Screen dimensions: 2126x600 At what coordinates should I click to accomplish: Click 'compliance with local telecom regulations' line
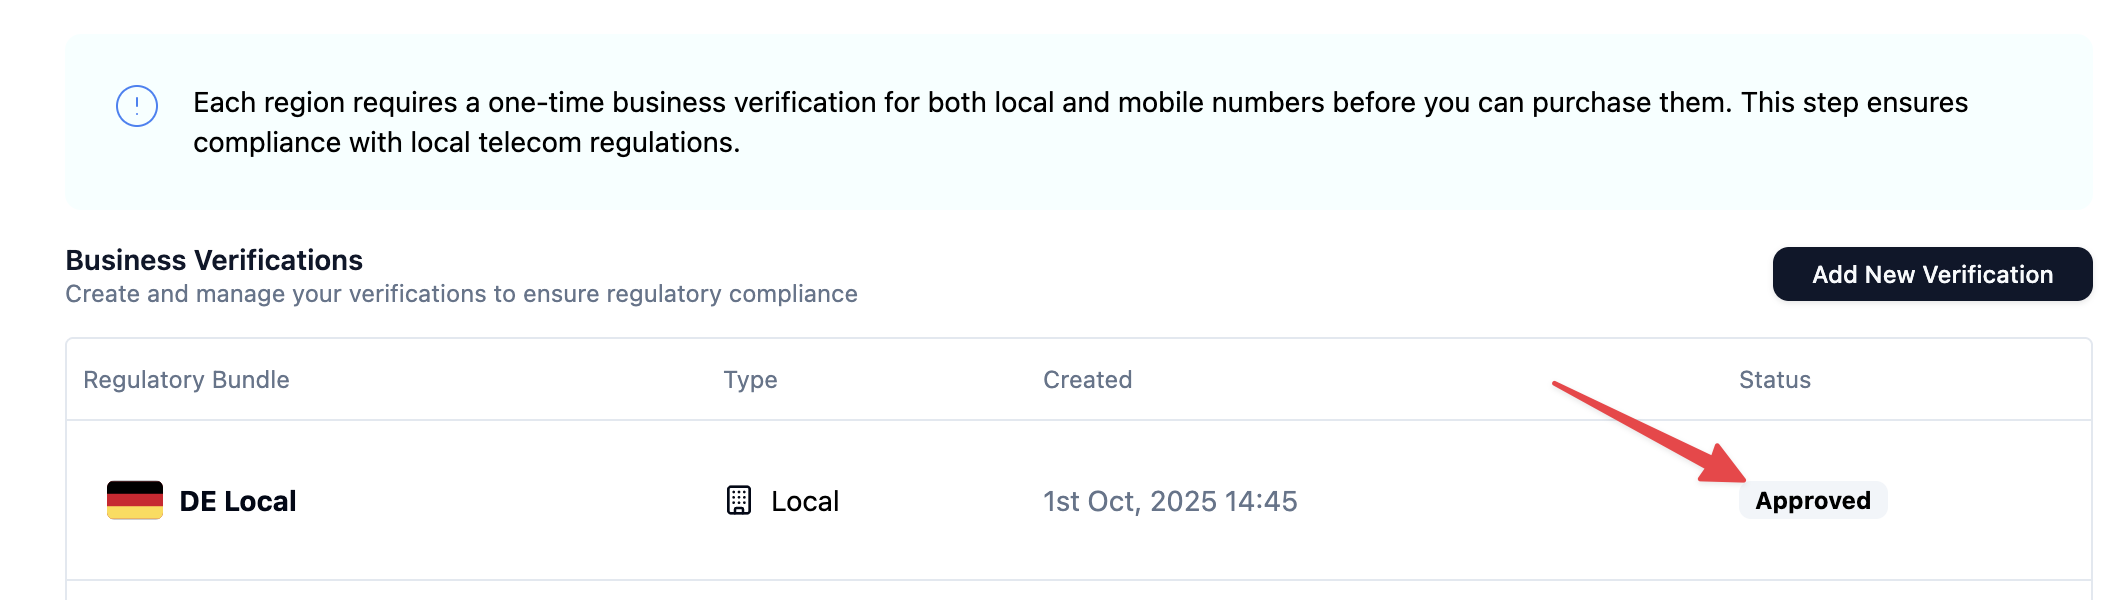click(x=466, y=143)
